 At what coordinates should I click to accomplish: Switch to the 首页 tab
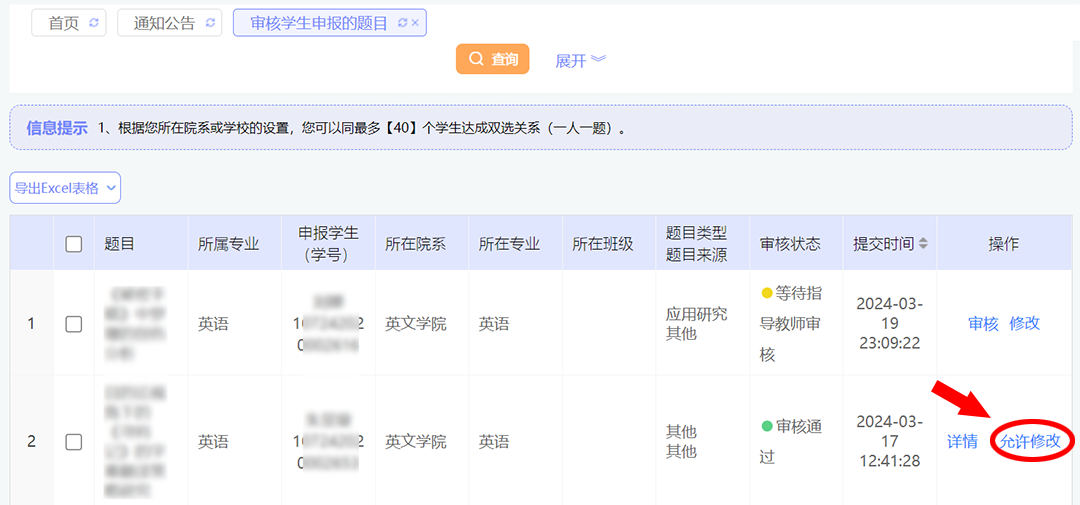(63, 23)
